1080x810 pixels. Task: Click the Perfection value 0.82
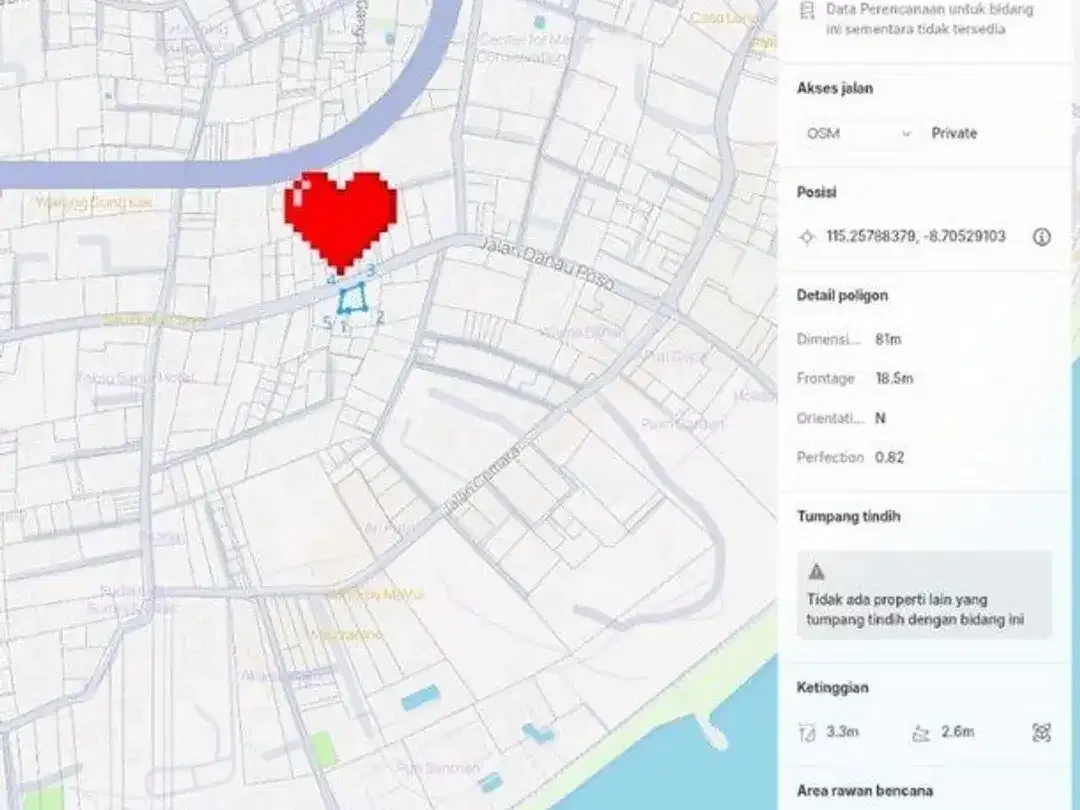tap(889, 457)
